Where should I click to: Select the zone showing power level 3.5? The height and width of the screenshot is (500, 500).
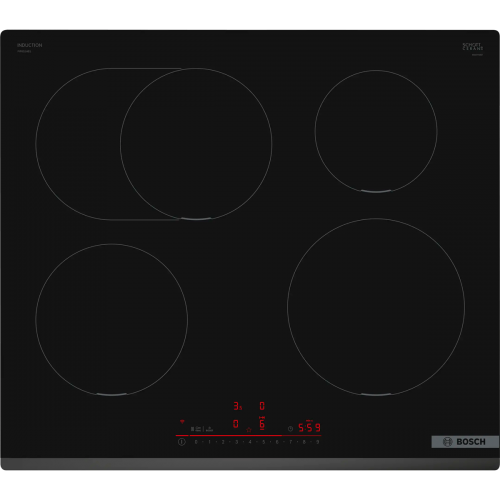[x=238, y=406]
